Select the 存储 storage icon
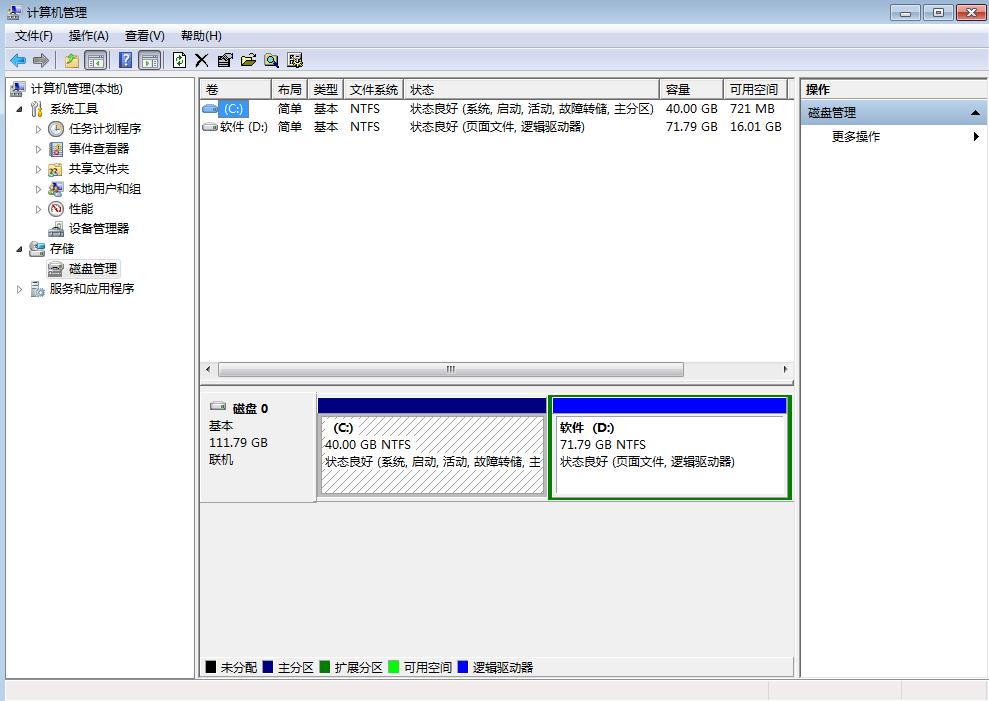The width and height of the screenshot is (989, 701). [x=37, y=249]
